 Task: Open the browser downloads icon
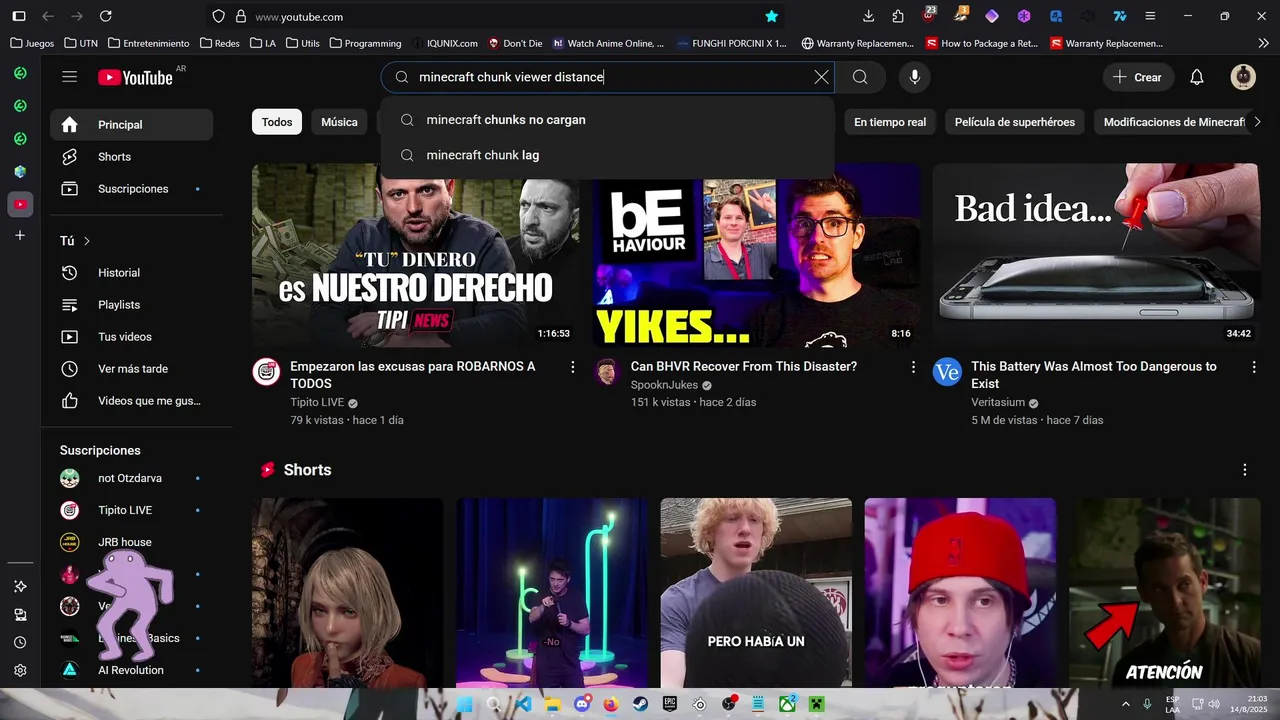click(868, 16)
